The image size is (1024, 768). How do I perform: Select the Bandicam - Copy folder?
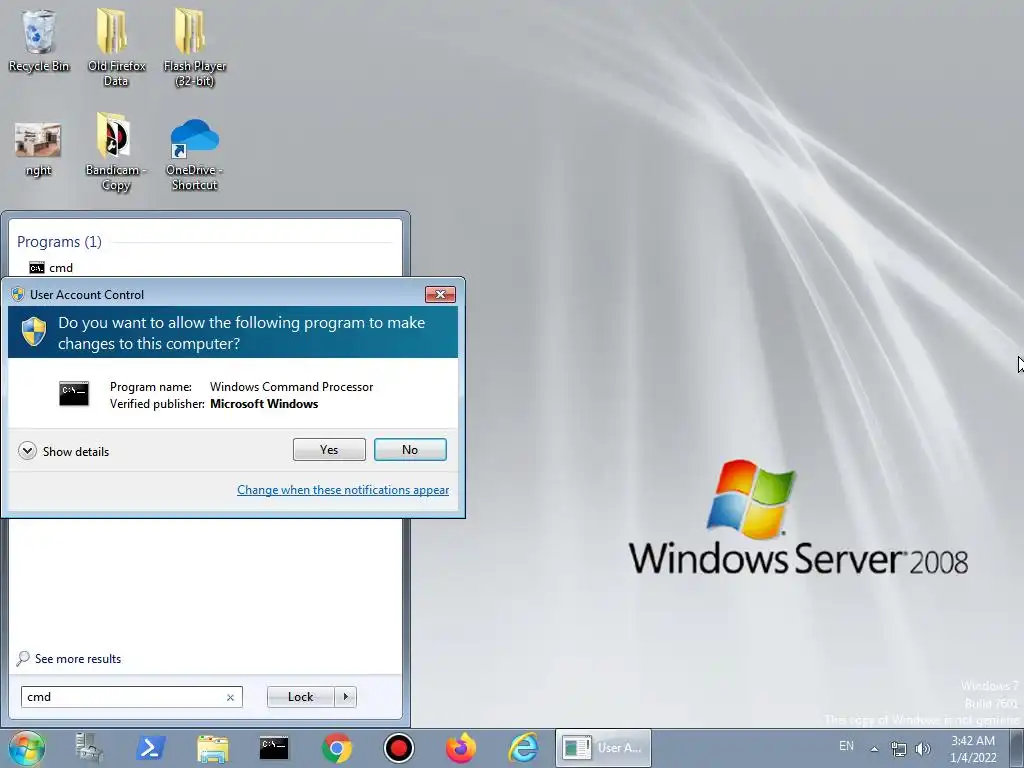pos(116,152)
